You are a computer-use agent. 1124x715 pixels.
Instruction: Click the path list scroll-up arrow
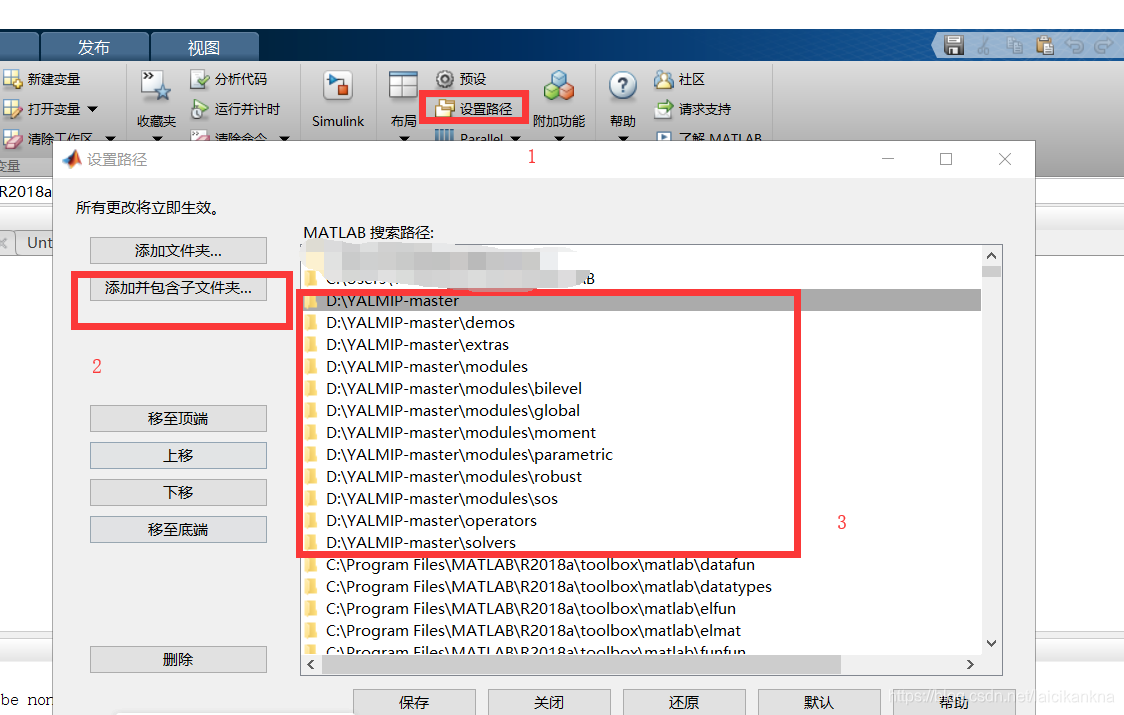tap(991, 256)
